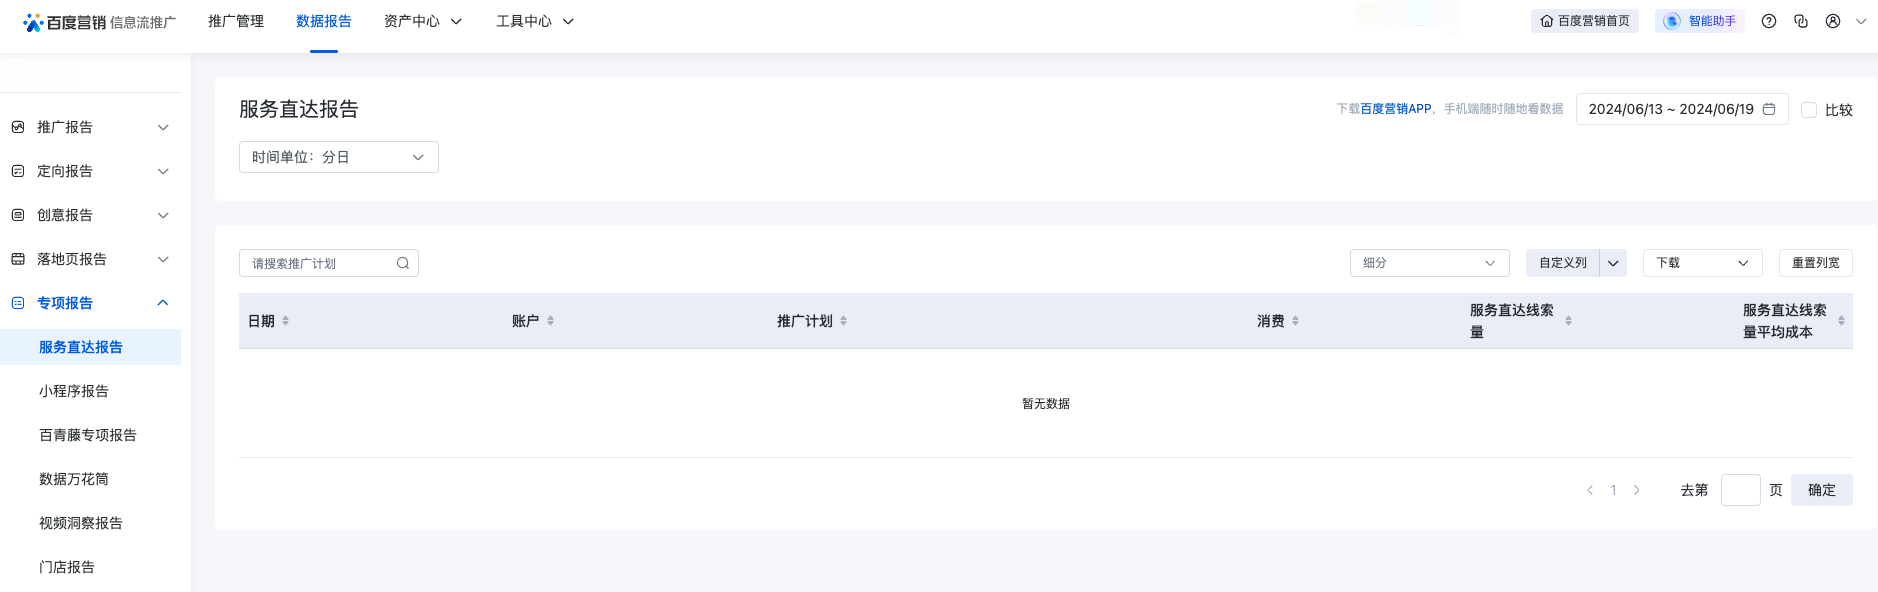This screenshot has width=1878, height=592.
Task: Open the calendar icon in date range
Action: click(x=1769, y=109)
